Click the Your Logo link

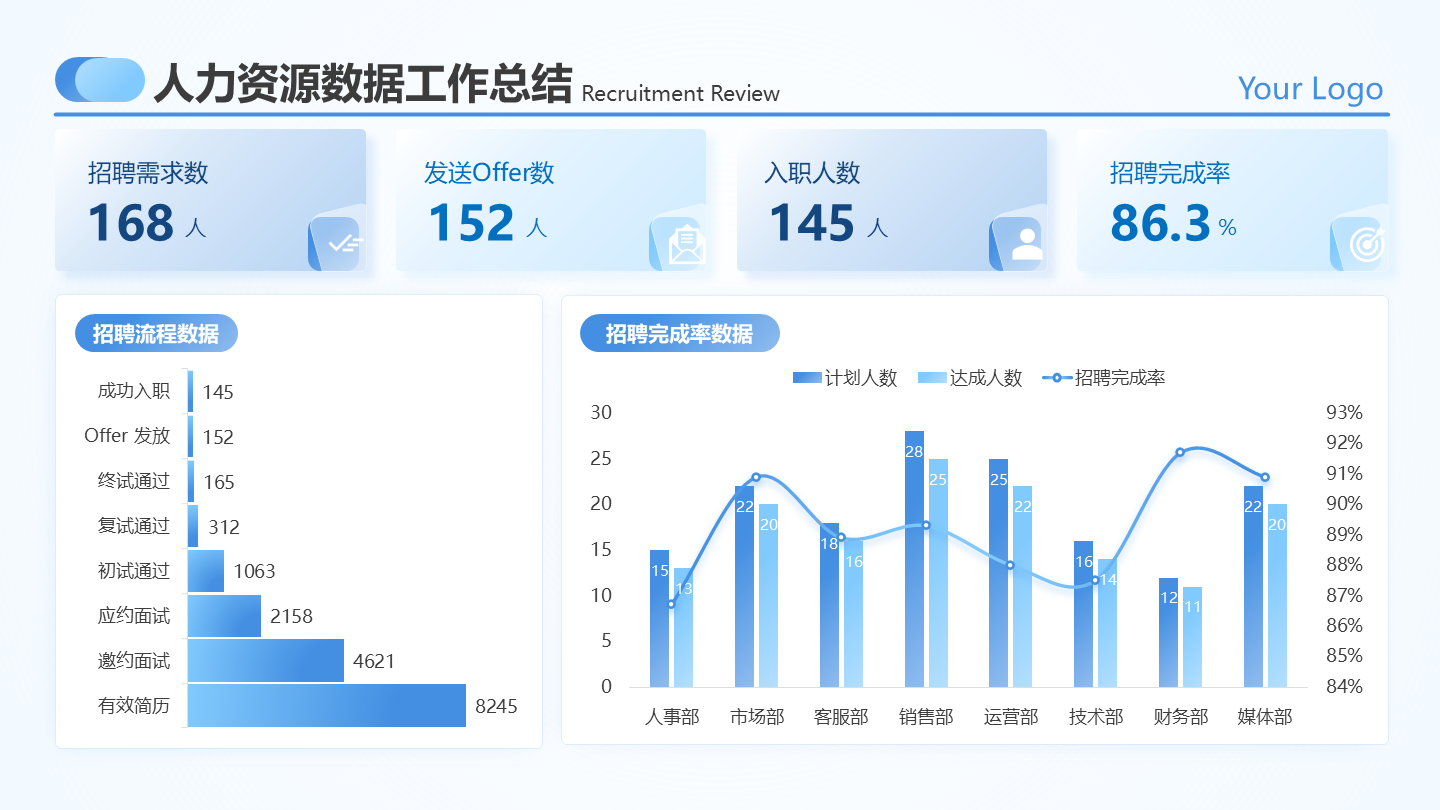coord(1310,89)
